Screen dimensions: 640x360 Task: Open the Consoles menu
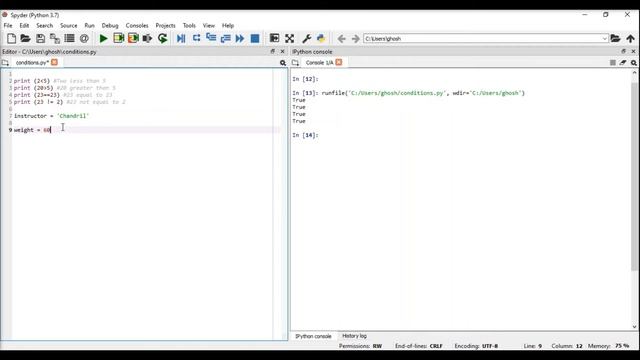click(x=137, y=25)
